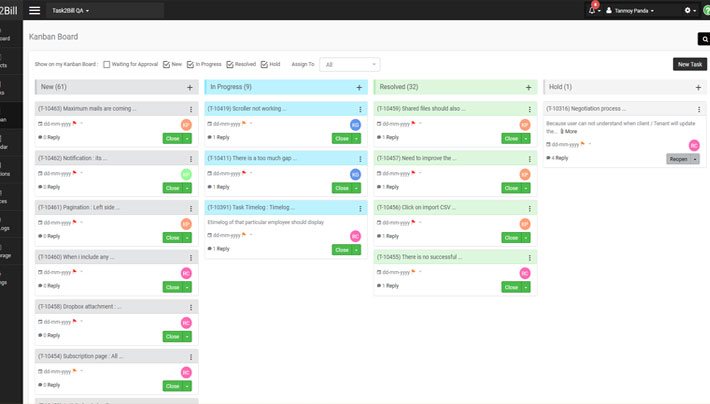Screen dimensions: 710x404
Task: Uncheck the Resolved filter checkbox
Action: click(x=230, y=64)
